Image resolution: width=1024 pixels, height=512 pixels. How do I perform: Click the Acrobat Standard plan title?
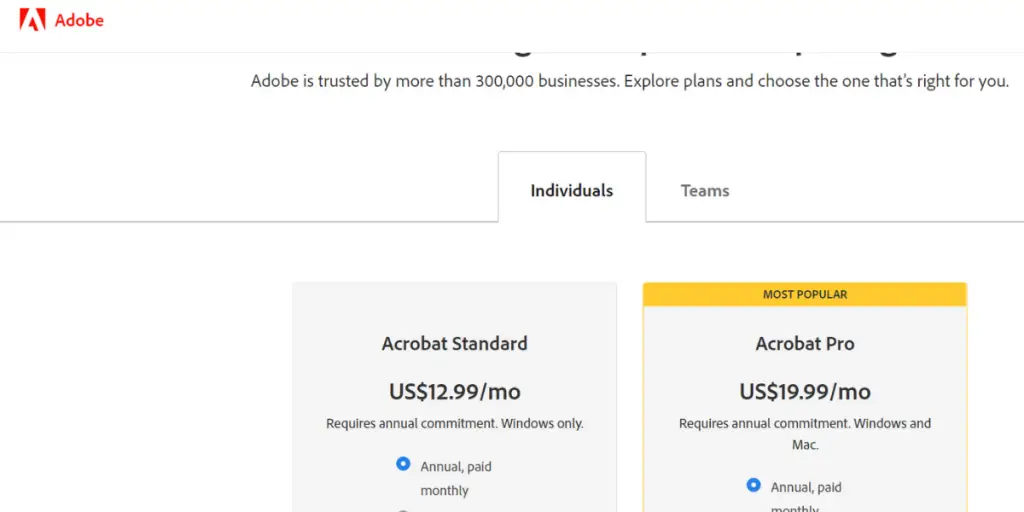[455, 344]
